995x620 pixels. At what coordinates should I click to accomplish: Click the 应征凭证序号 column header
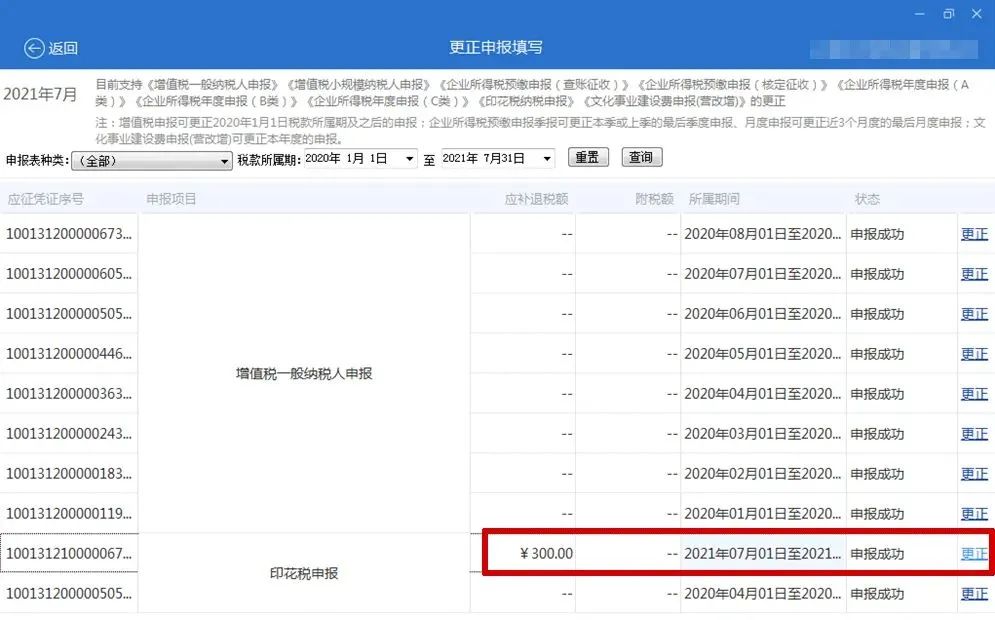(46, 199)
